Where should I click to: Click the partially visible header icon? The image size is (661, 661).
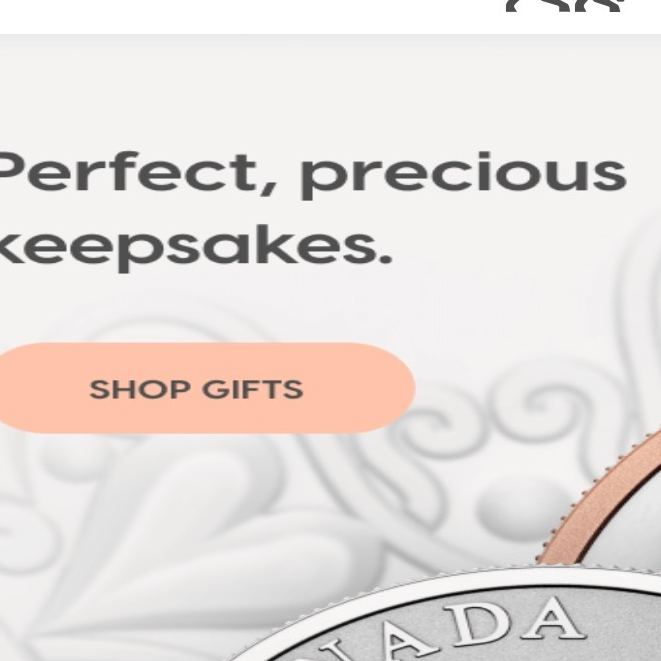click(565, 5)
